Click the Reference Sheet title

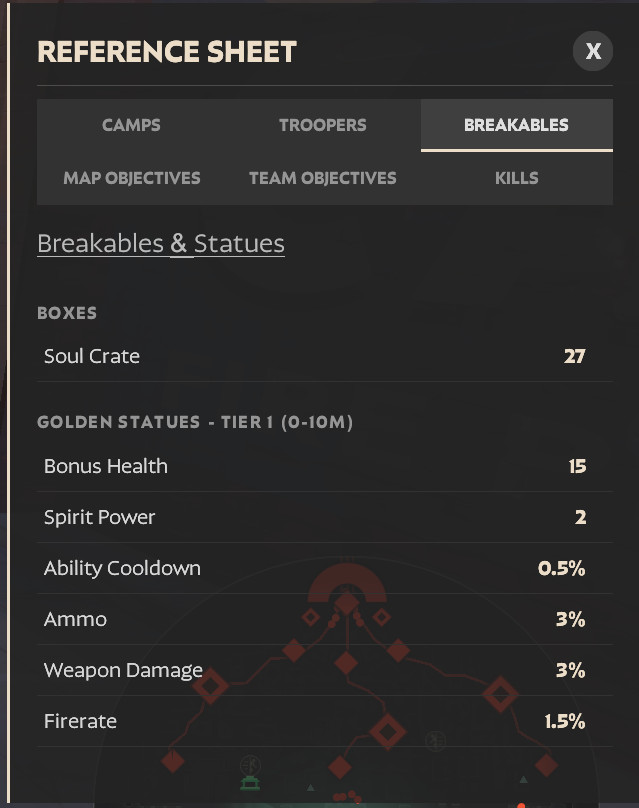coord(167,52)
